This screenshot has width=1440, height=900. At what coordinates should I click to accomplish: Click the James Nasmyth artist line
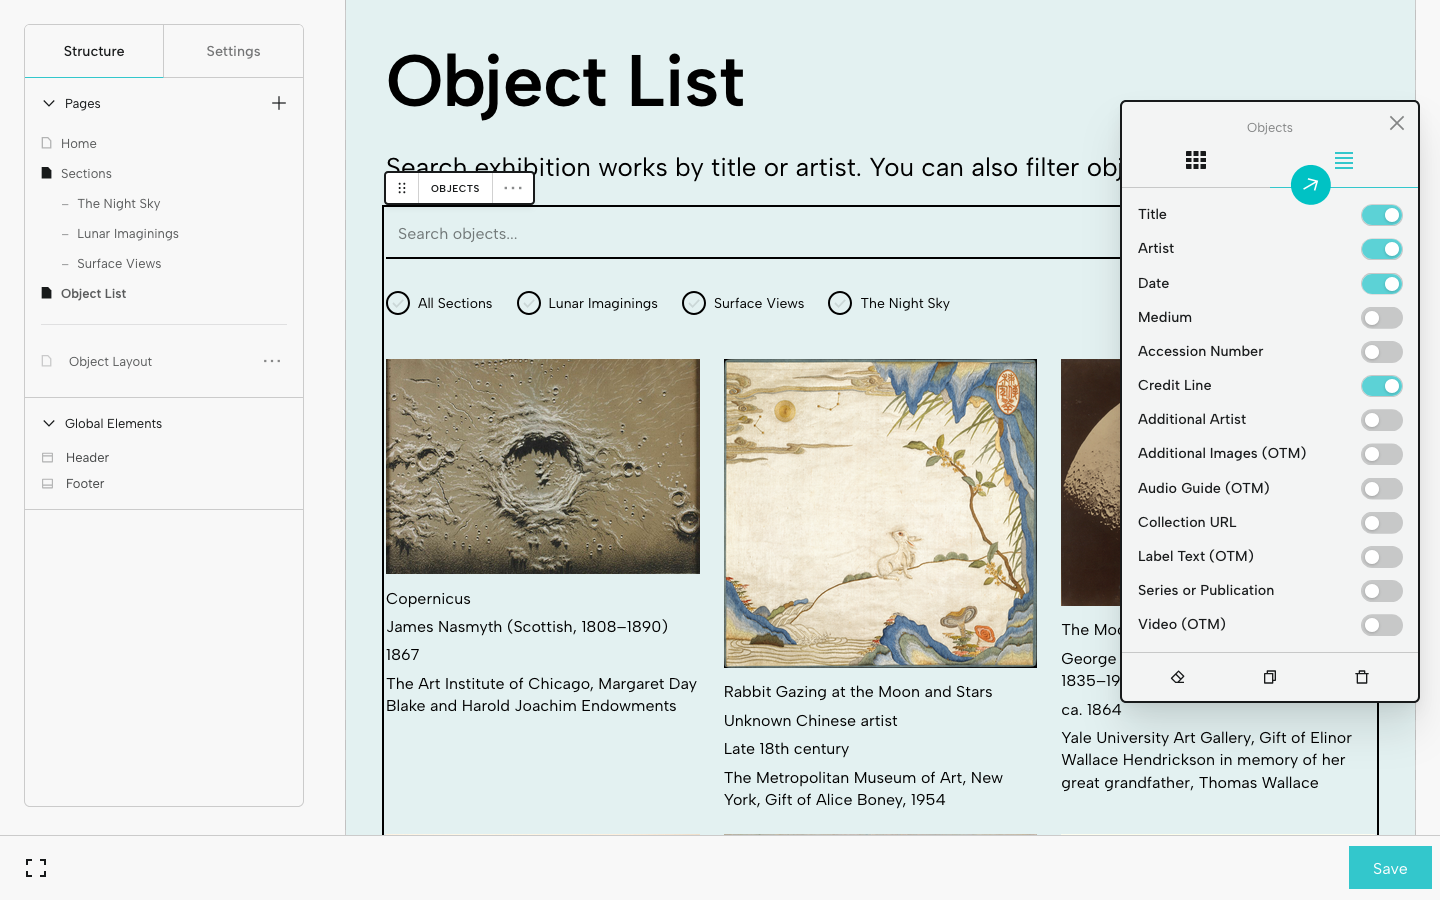click(527, 627)
